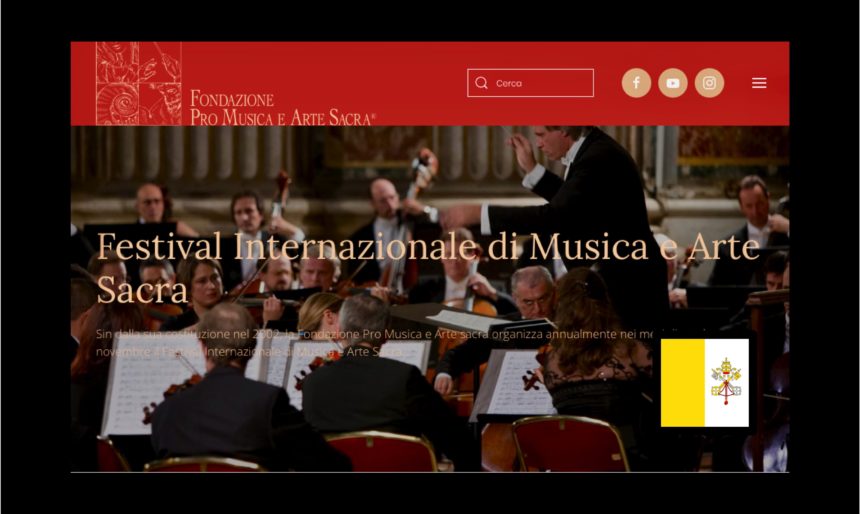
Task: Open the YouTube channel icon
Action: [x=673, y=83]
